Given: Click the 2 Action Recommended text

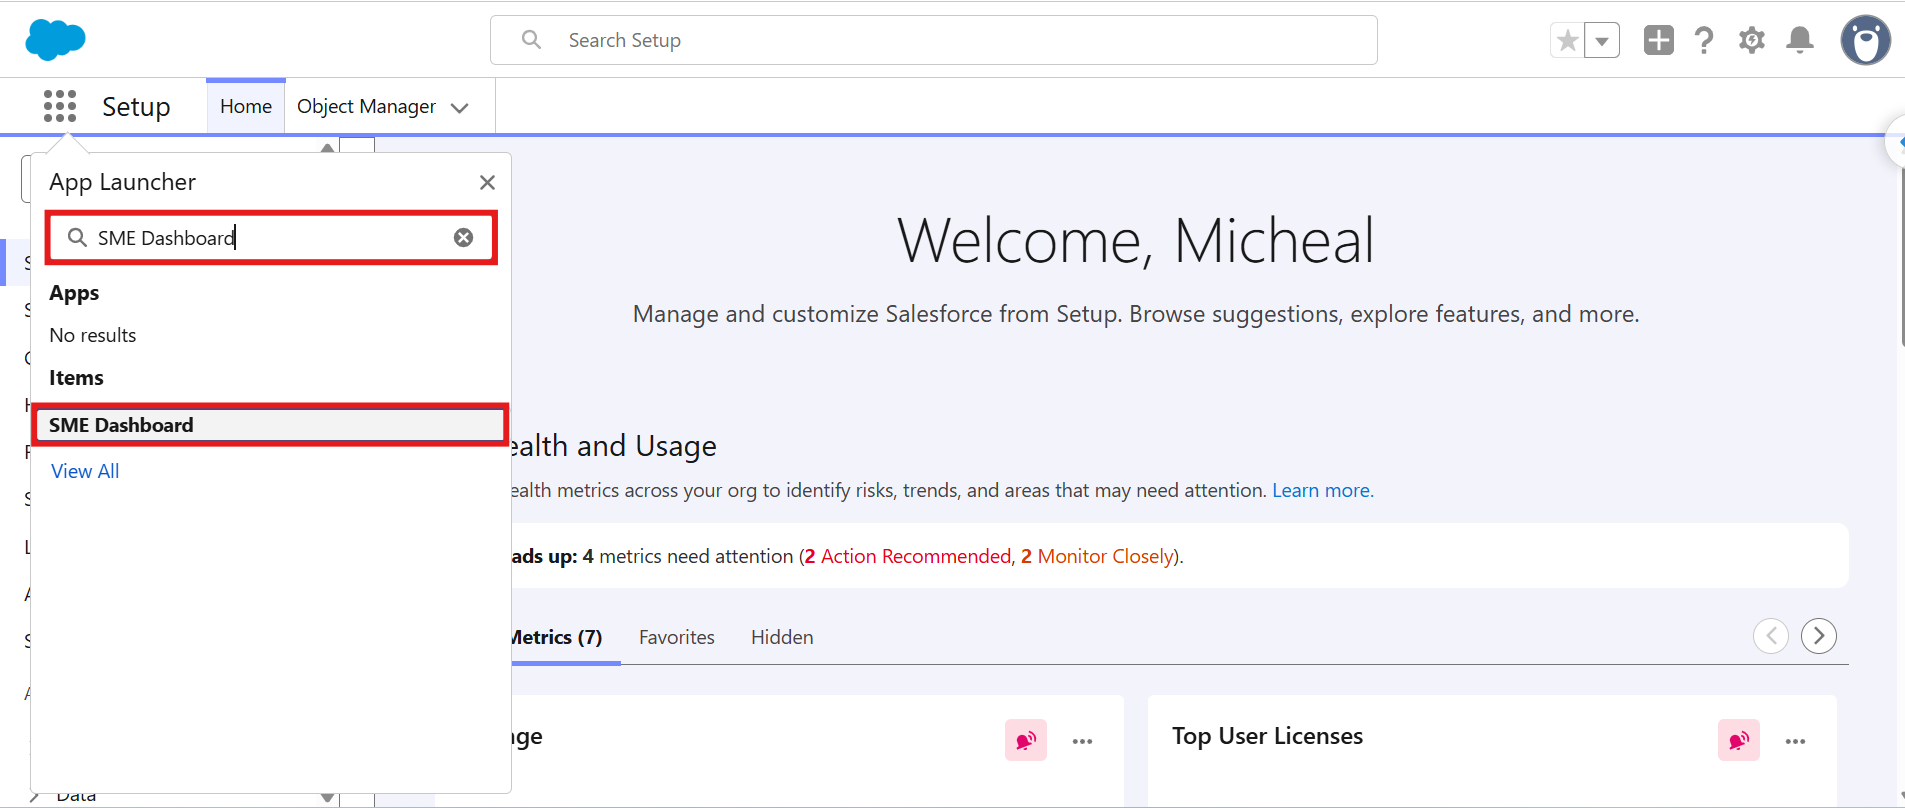Looking at the screenshot, I should pyautogui.click(x=909, y=556).
